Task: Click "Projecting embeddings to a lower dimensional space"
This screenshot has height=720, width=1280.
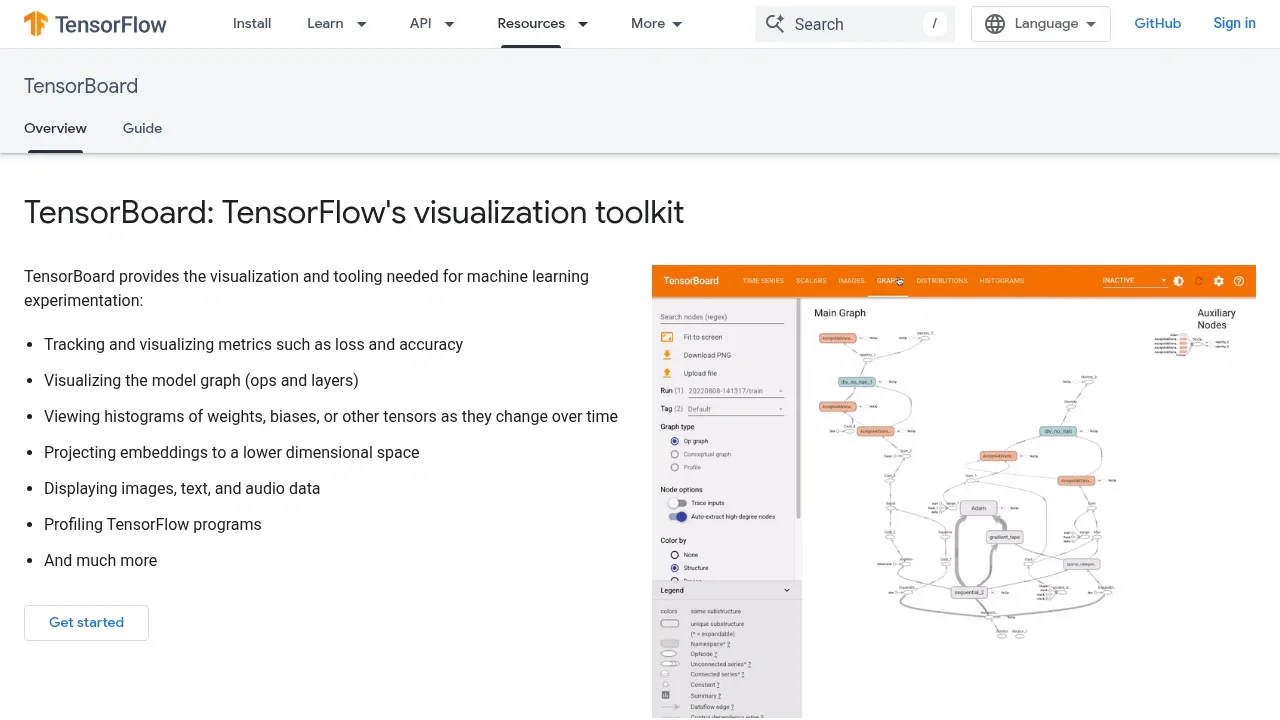Action: [x=232, y=452]
